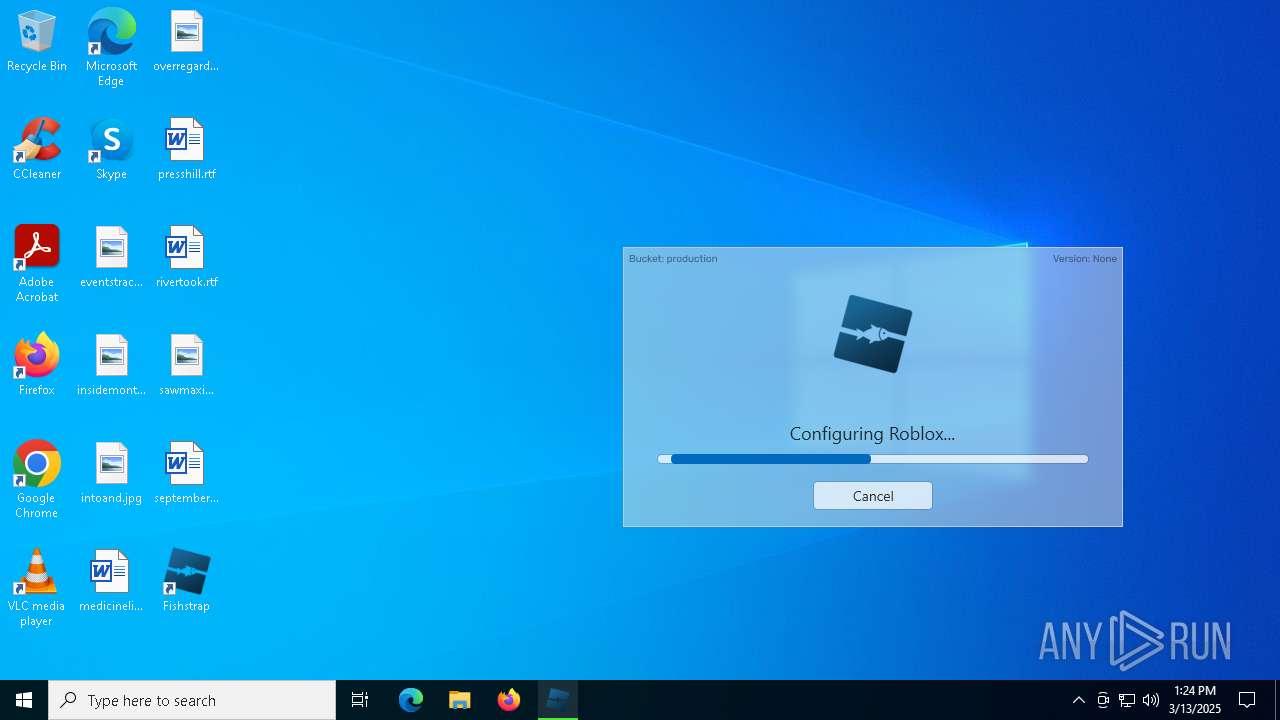
Task: Select Adobe Acrobat desktop shortcut
Action: (x=37, y=264)
